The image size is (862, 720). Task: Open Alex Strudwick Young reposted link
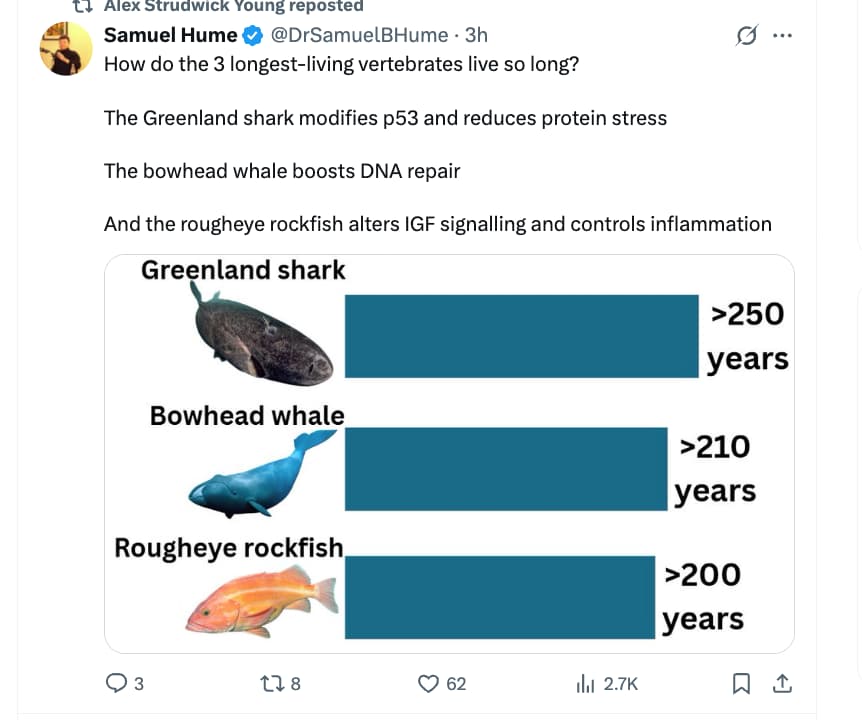pos(233,6)
